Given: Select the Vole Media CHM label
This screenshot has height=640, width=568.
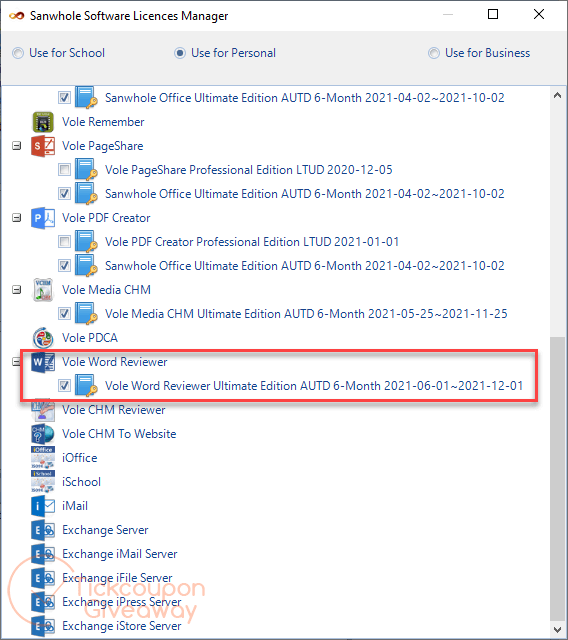Looking at the screenshot, I should (x=106, y=290).
